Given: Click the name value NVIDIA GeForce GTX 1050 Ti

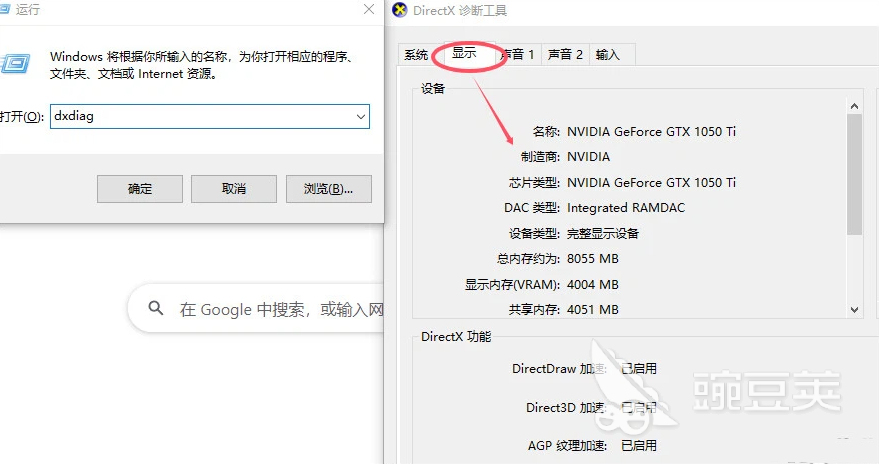Looking at the screenshot, I should (651, 132).
